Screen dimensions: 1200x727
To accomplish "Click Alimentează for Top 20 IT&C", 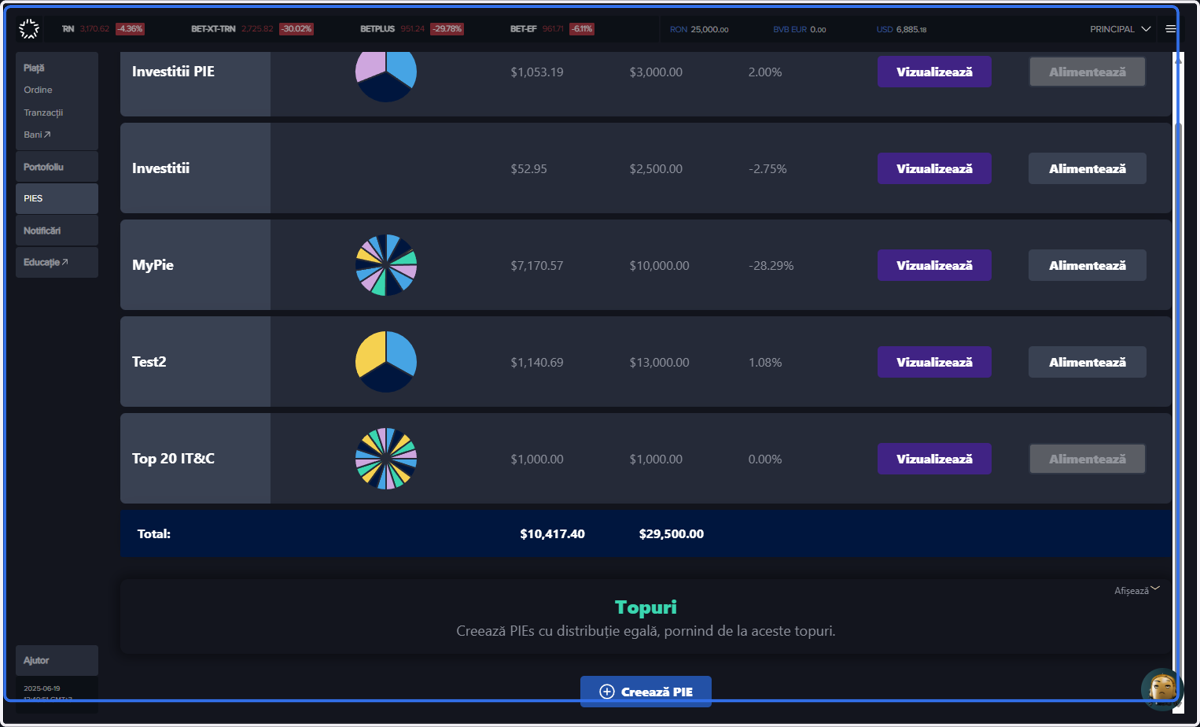I will click(1087, 459).
